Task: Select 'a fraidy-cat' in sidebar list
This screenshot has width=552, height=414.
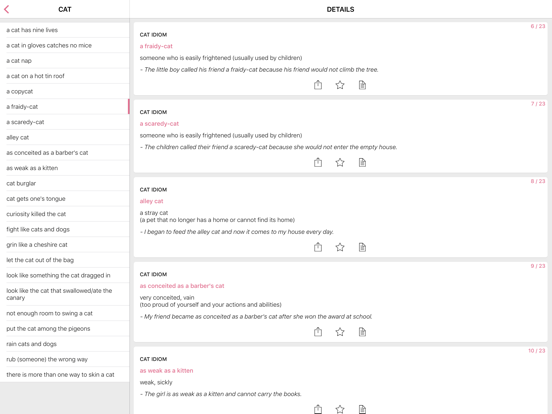Action: click(65, 107)
